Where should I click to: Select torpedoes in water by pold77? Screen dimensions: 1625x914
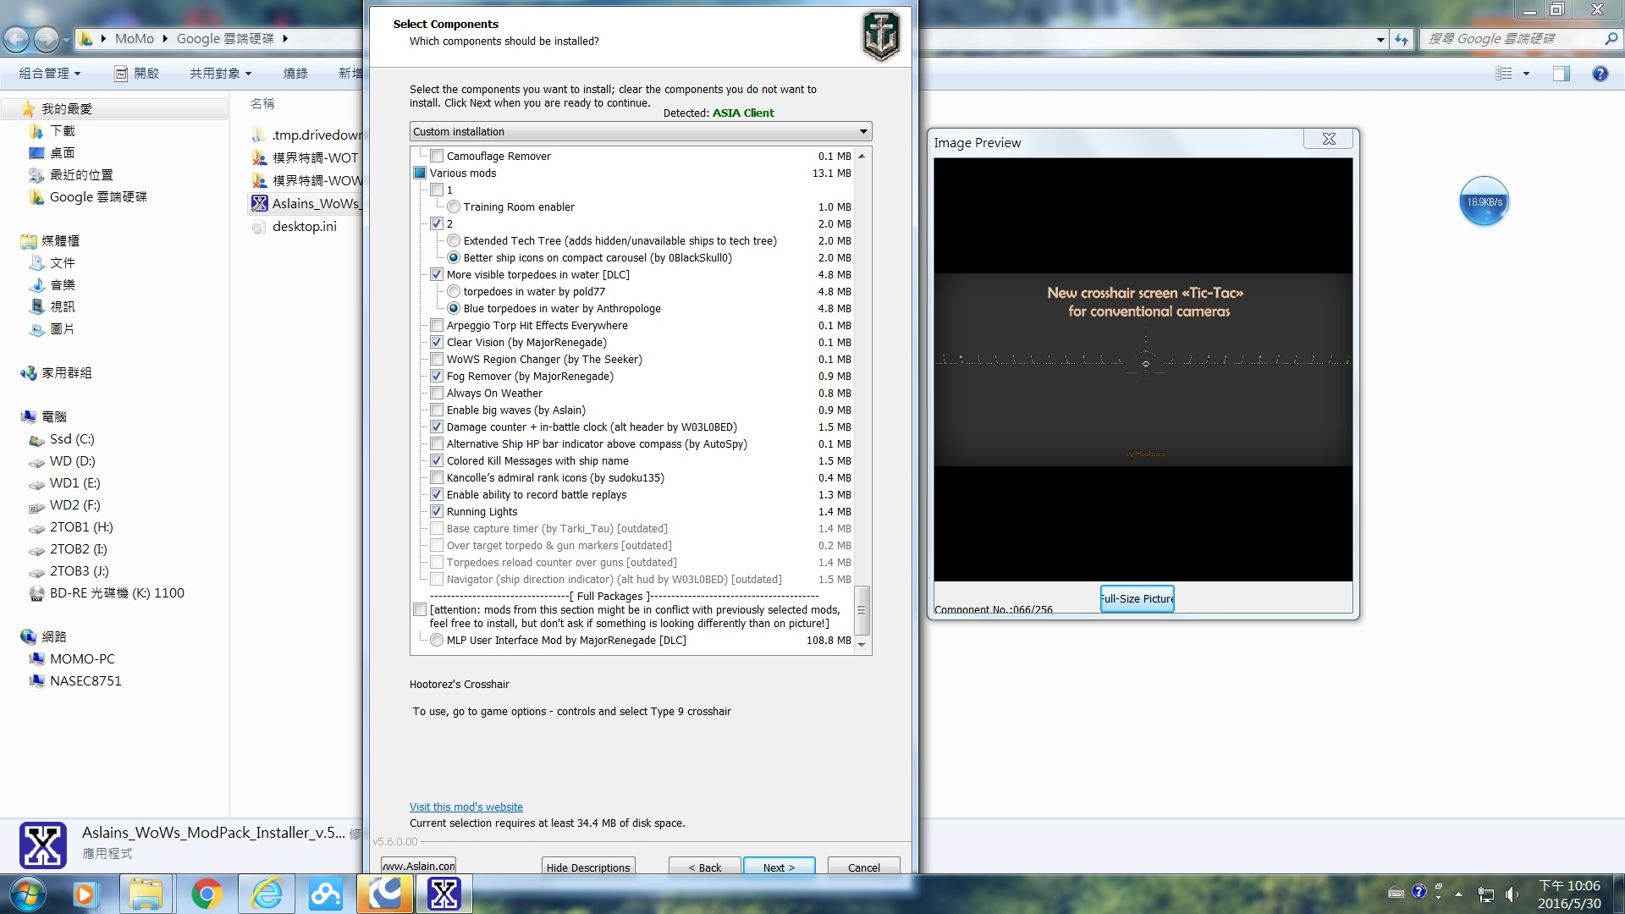pos(454,292)
